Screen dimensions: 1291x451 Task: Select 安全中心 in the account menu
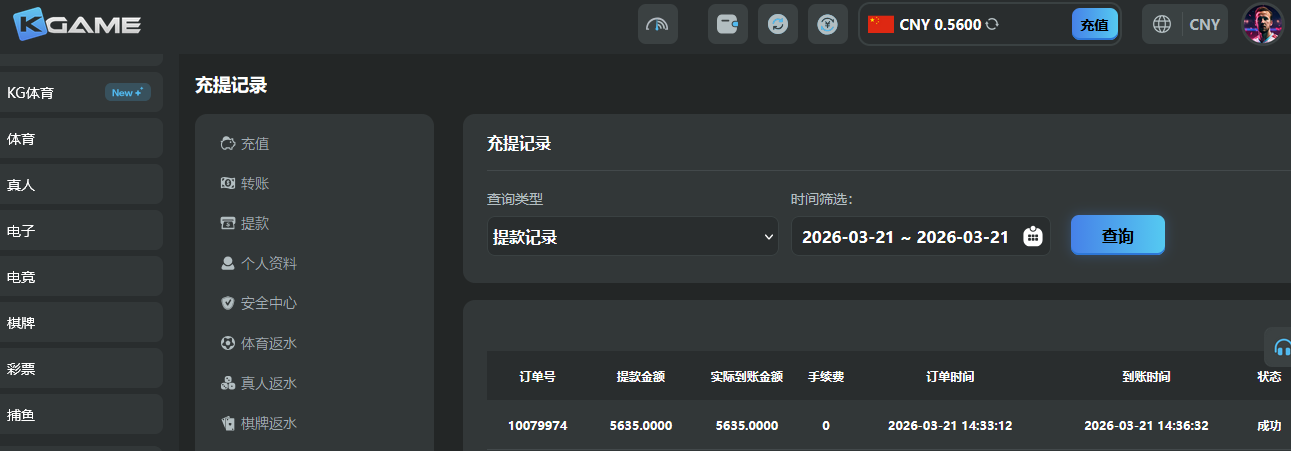click(x=268, y=303)
